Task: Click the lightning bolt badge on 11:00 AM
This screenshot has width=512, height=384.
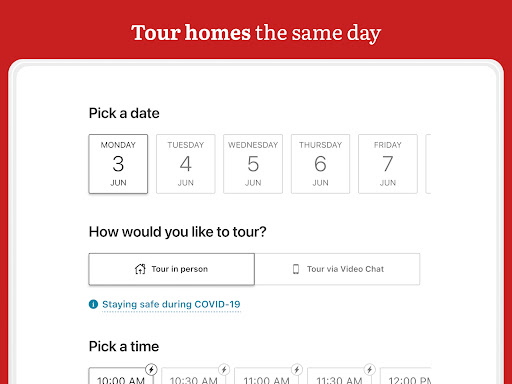Action: (x=297, y=369)
